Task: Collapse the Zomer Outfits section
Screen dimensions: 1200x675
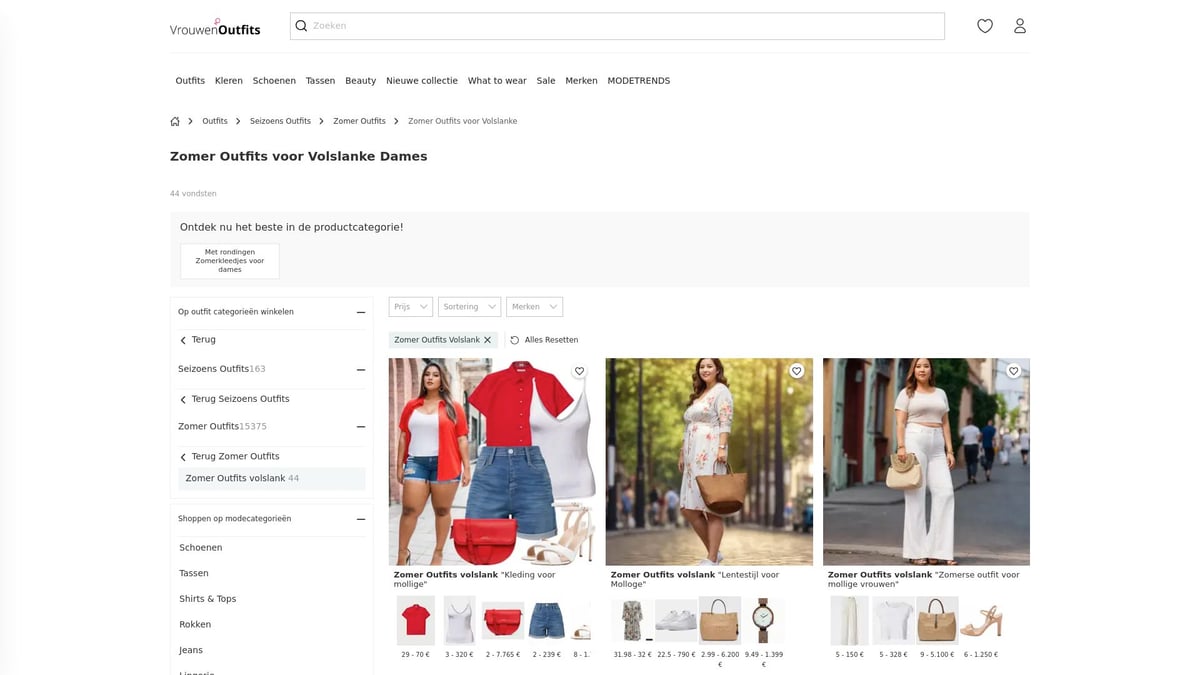Action: (360, 426)
